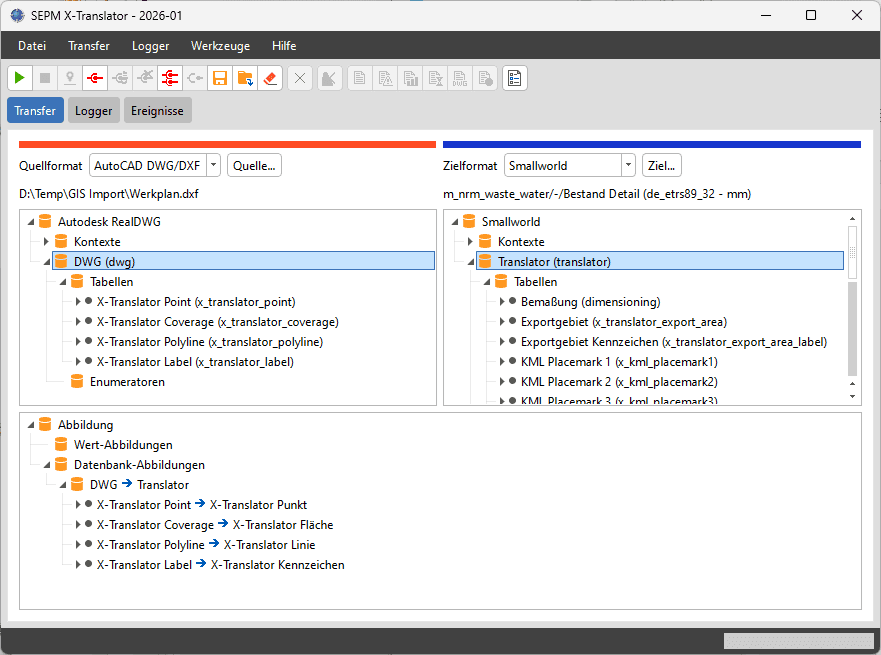Expand X-Translator Point (x_translator_point) table
The image size is (881, 655).
tap(78, 302)
